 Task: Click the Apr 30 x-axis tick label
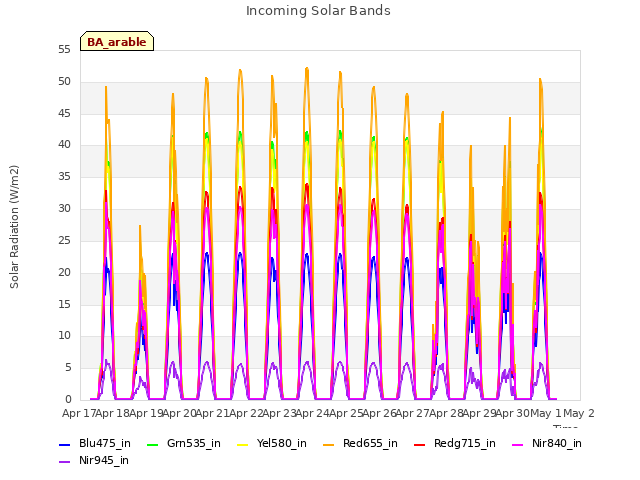513,413
